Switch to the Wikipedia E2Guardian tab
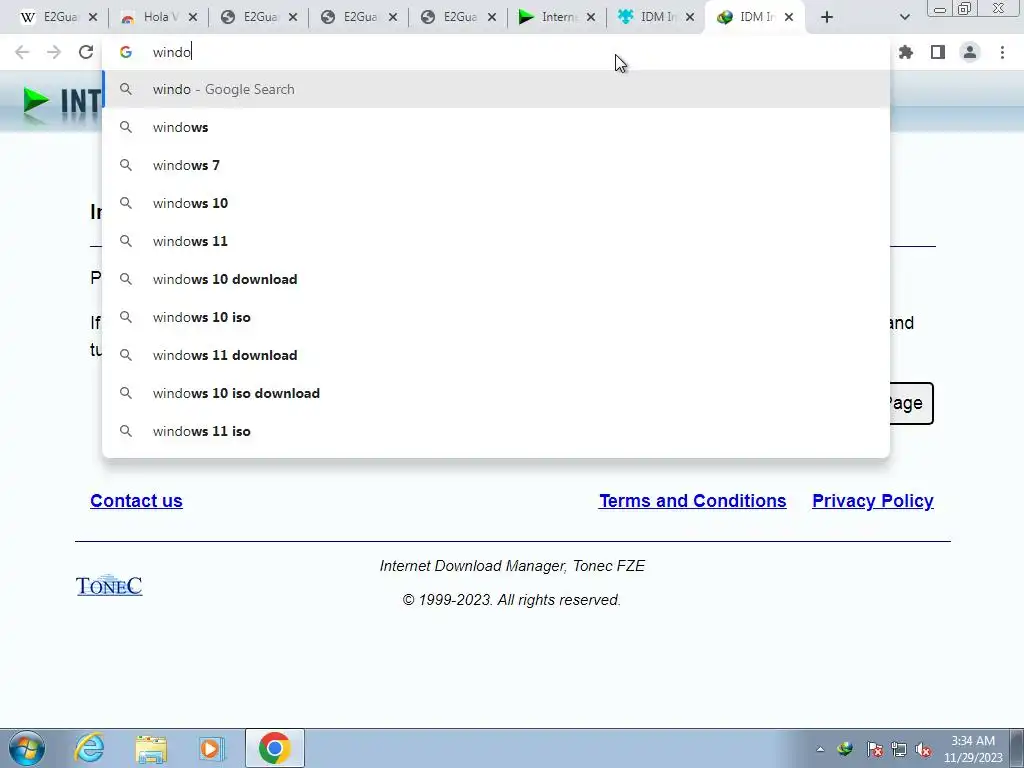Screen dimensions: 1024x768 [x=49, y=17]
